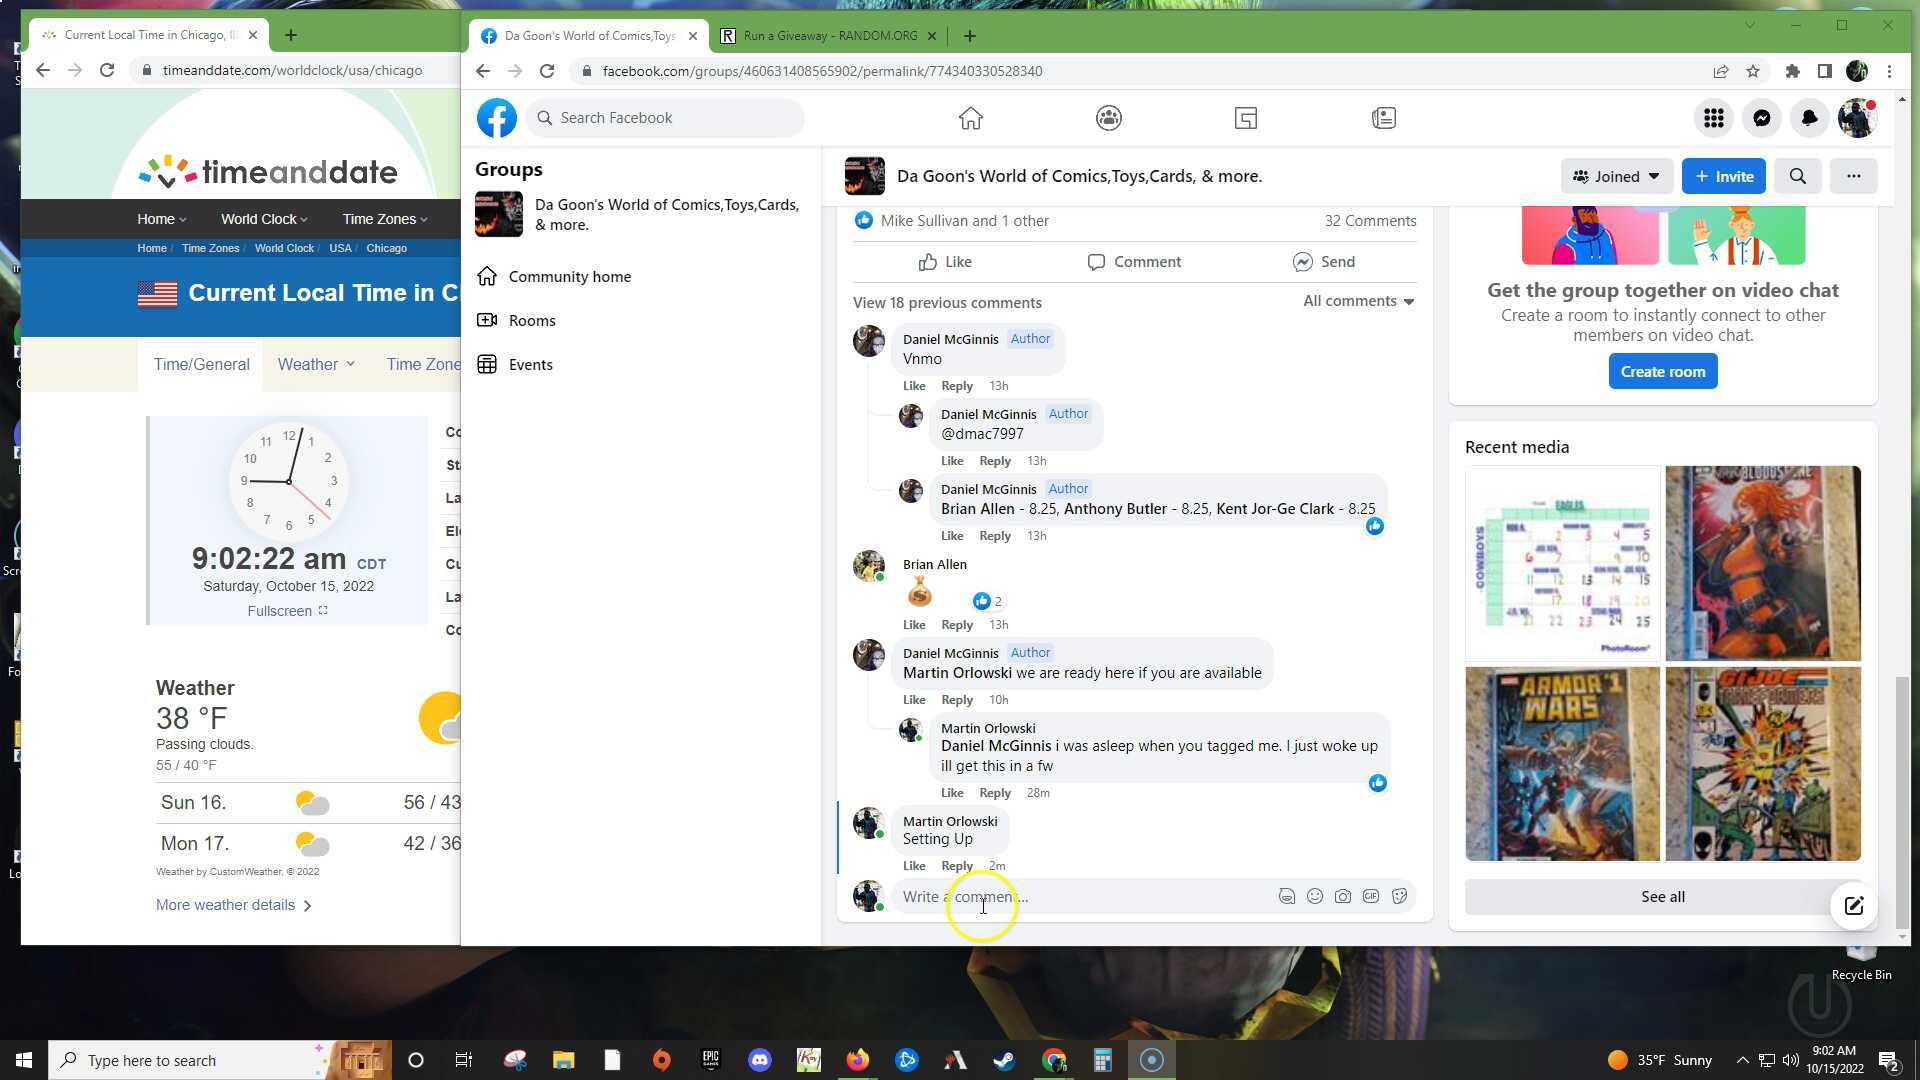Click emoji icon in comment box

(x=1315, y=897)
